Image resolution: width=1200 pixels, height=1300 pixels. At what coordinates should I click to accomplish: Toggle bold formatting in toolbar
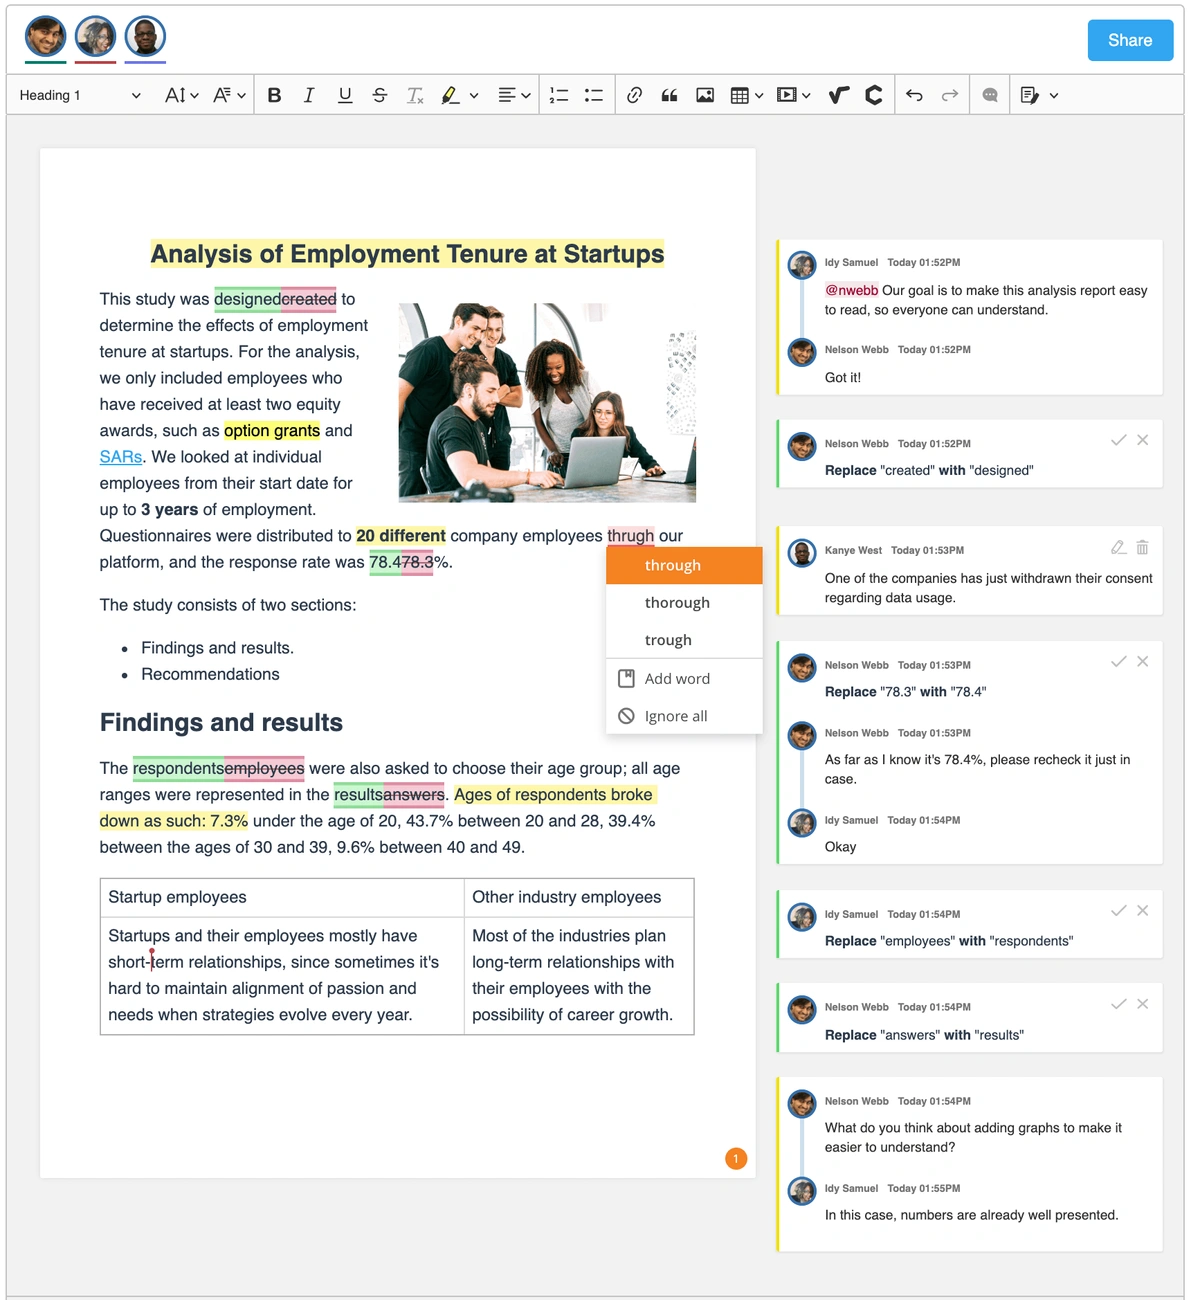tap(274, 95)
